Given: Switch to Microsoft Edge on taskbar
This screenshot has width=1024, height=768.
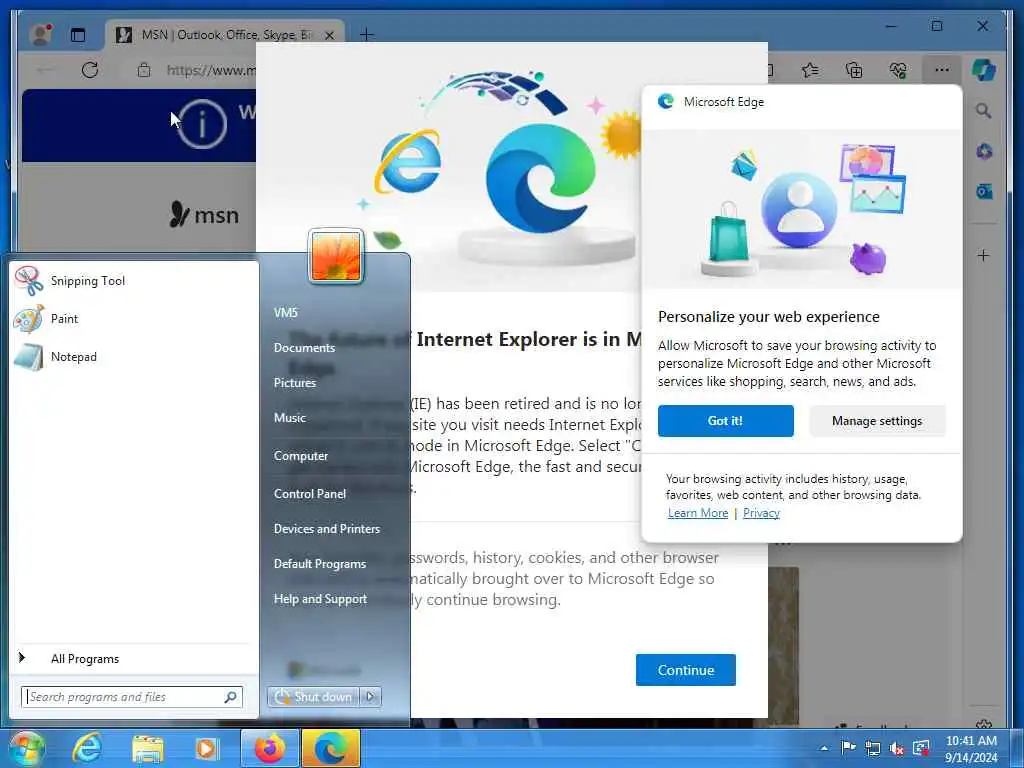Looking at the screenshot, I should [330, 748].
